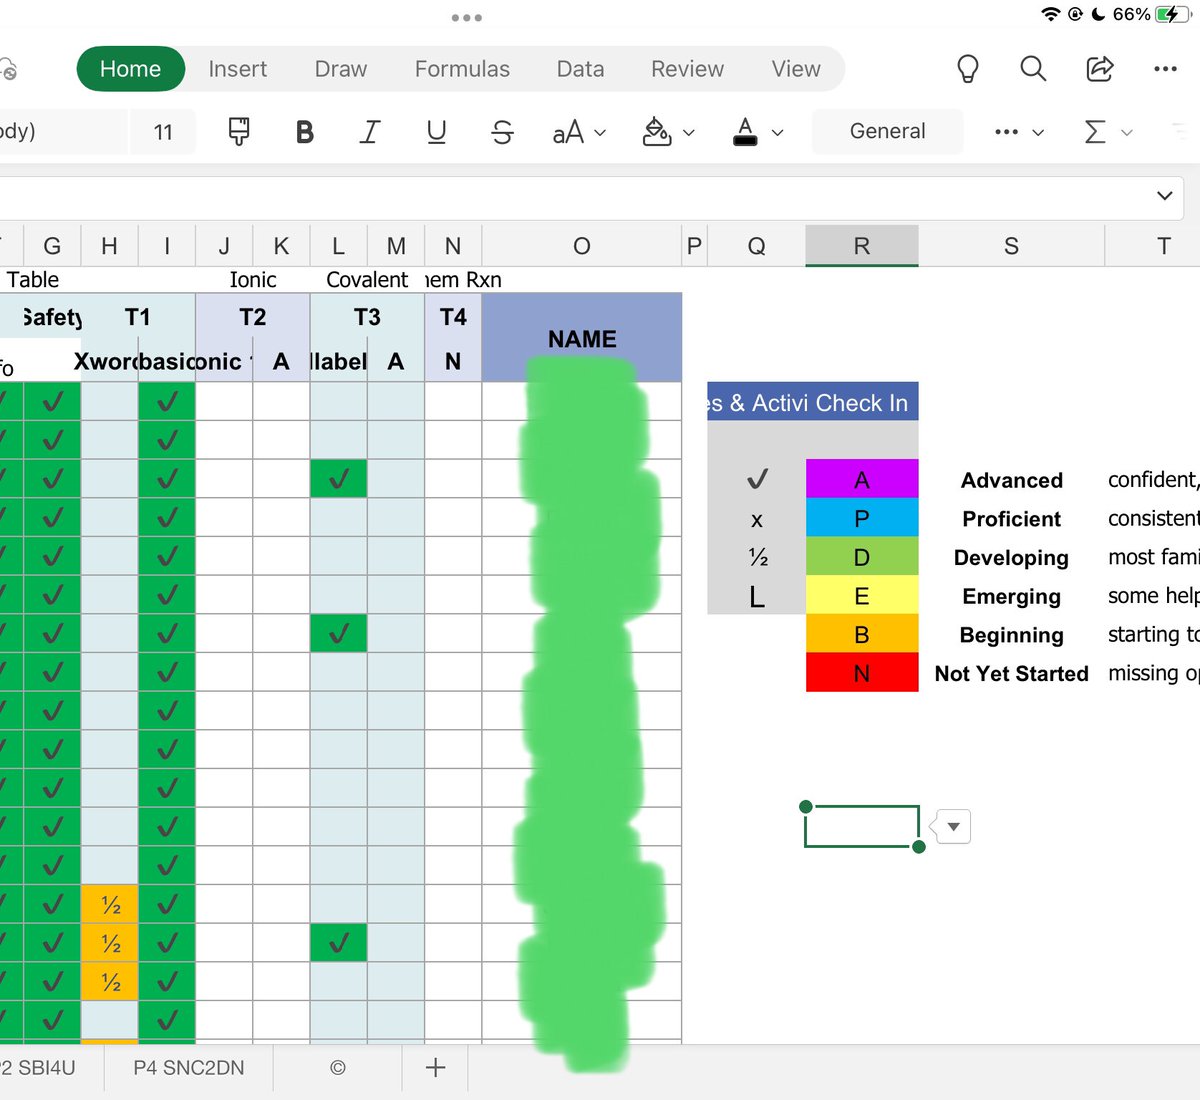Switch to the View tab
This screenshot has width=1200, height=1100.
click(x=796, y=69)
